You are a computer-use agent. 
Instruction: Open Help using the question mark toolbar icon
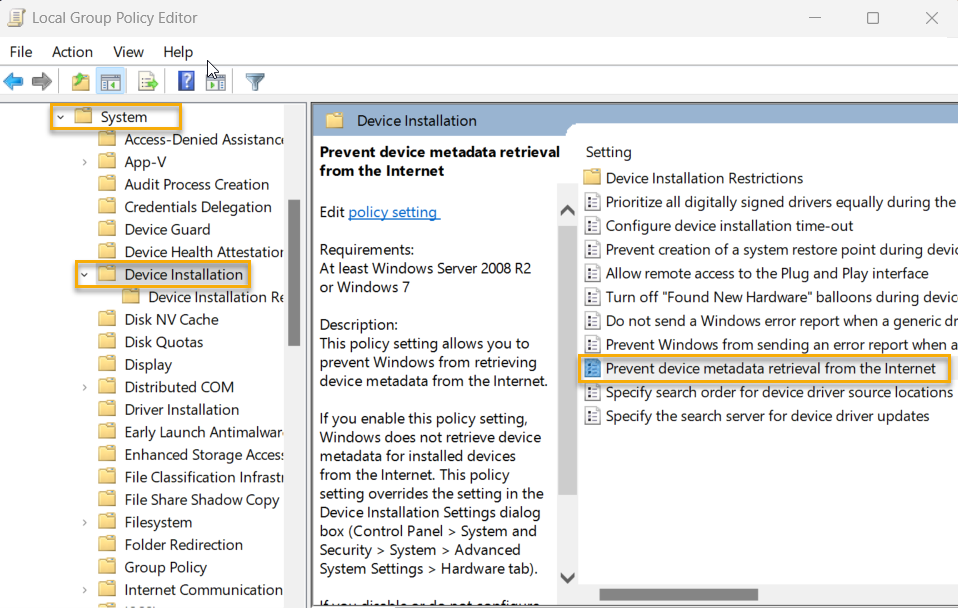tap(186, 81)
